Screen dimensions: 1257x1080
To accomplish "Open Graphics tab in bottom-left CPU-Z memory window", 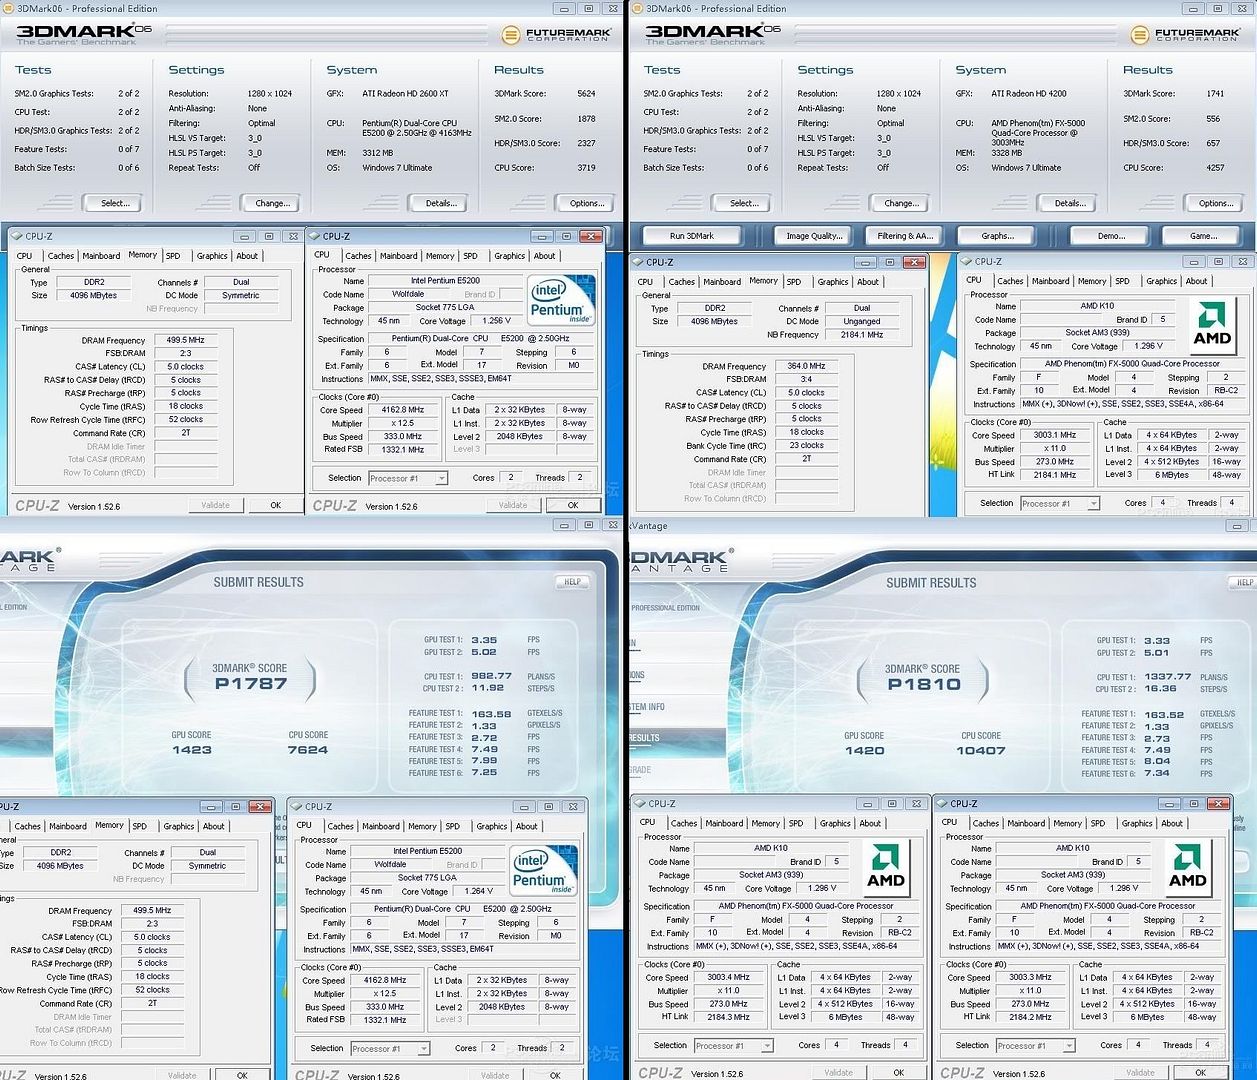I will click(x=179, y=827).
